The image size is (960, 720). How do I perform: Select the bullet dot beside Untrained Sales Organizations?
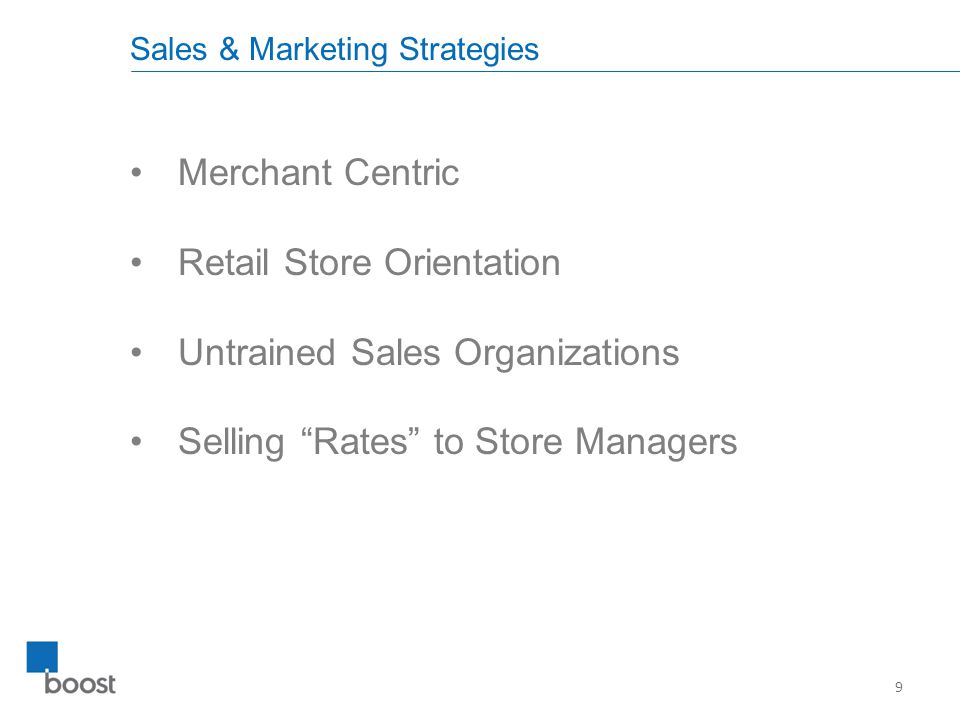click(x=136, y=353)
